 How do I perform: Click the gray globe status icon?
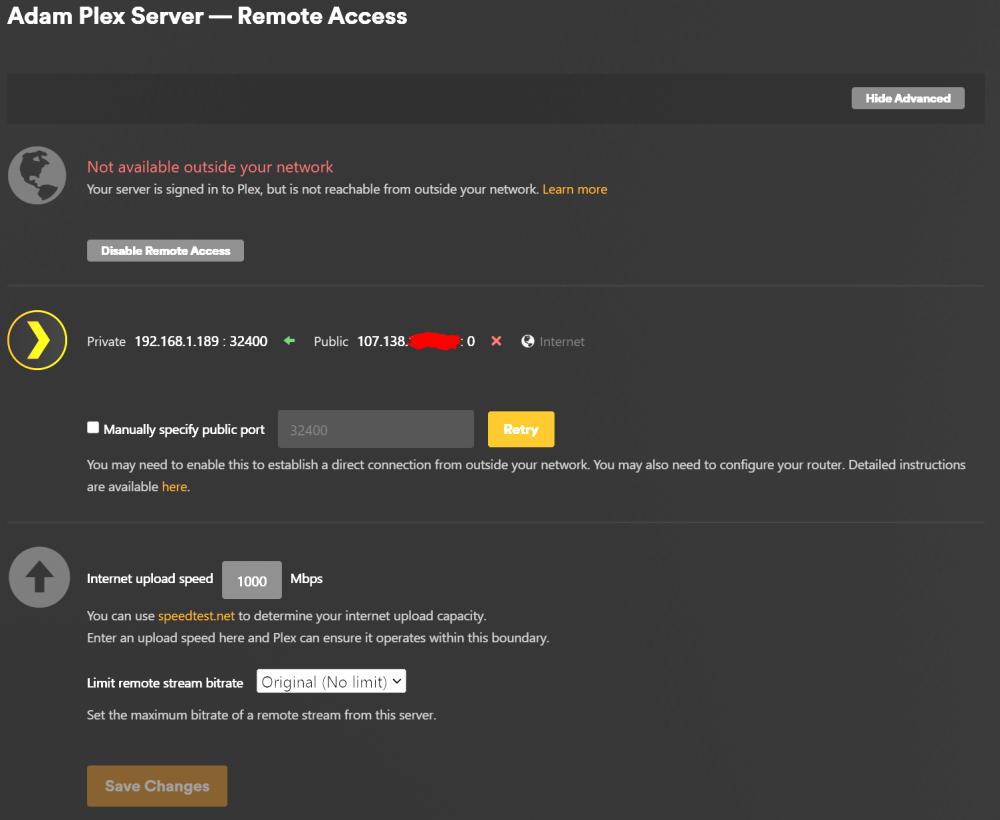click(x=37, y=175)
